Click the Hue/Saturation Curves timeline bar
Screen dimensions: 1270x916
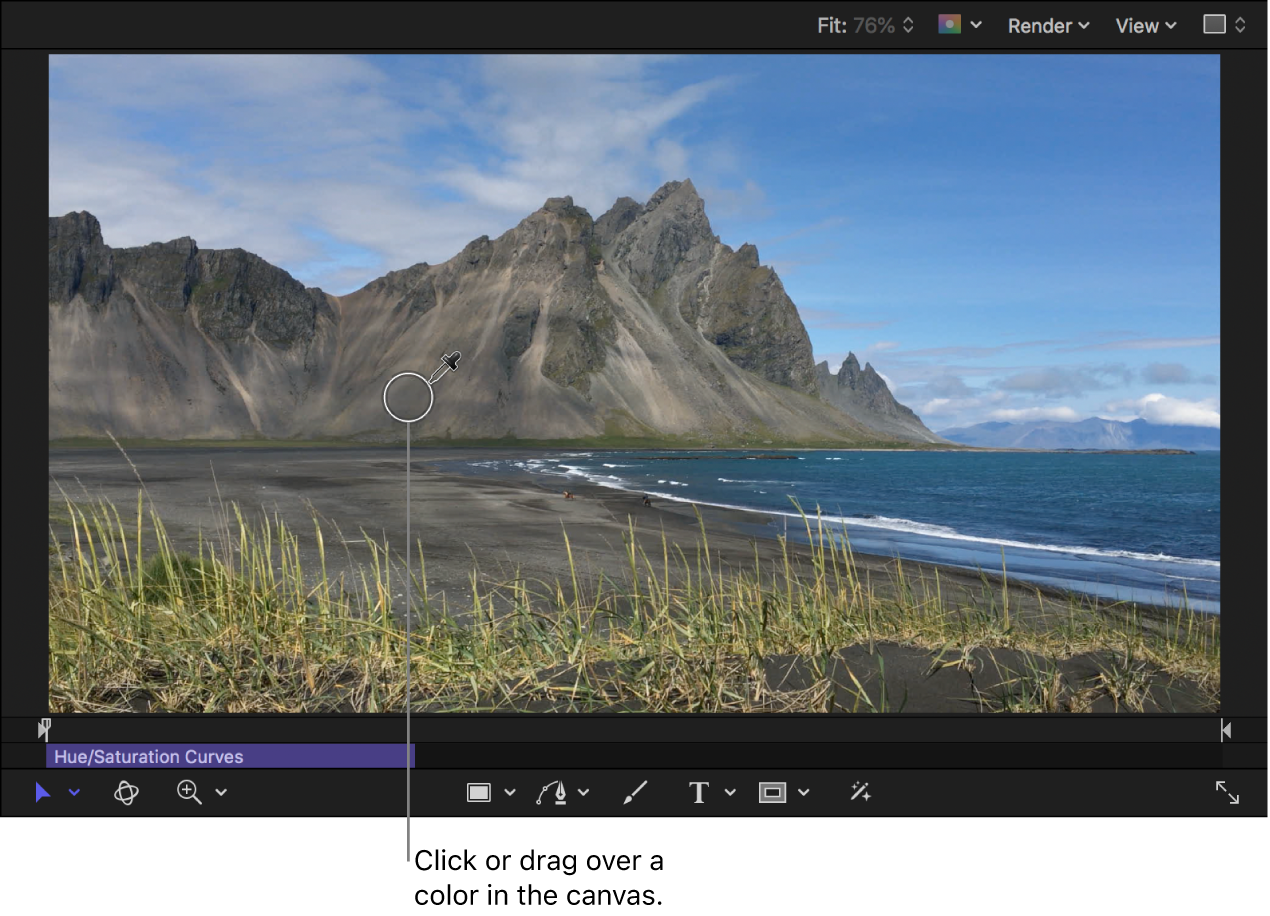pos(230,757)
